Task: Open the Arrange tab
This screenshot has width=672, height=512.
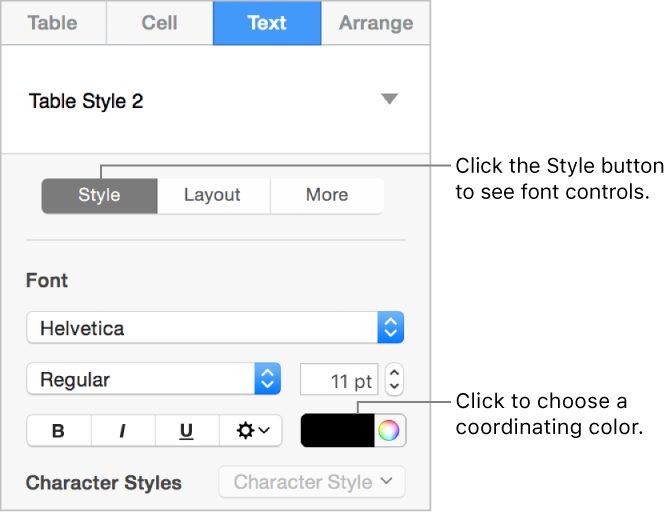Action: point(376,23)
